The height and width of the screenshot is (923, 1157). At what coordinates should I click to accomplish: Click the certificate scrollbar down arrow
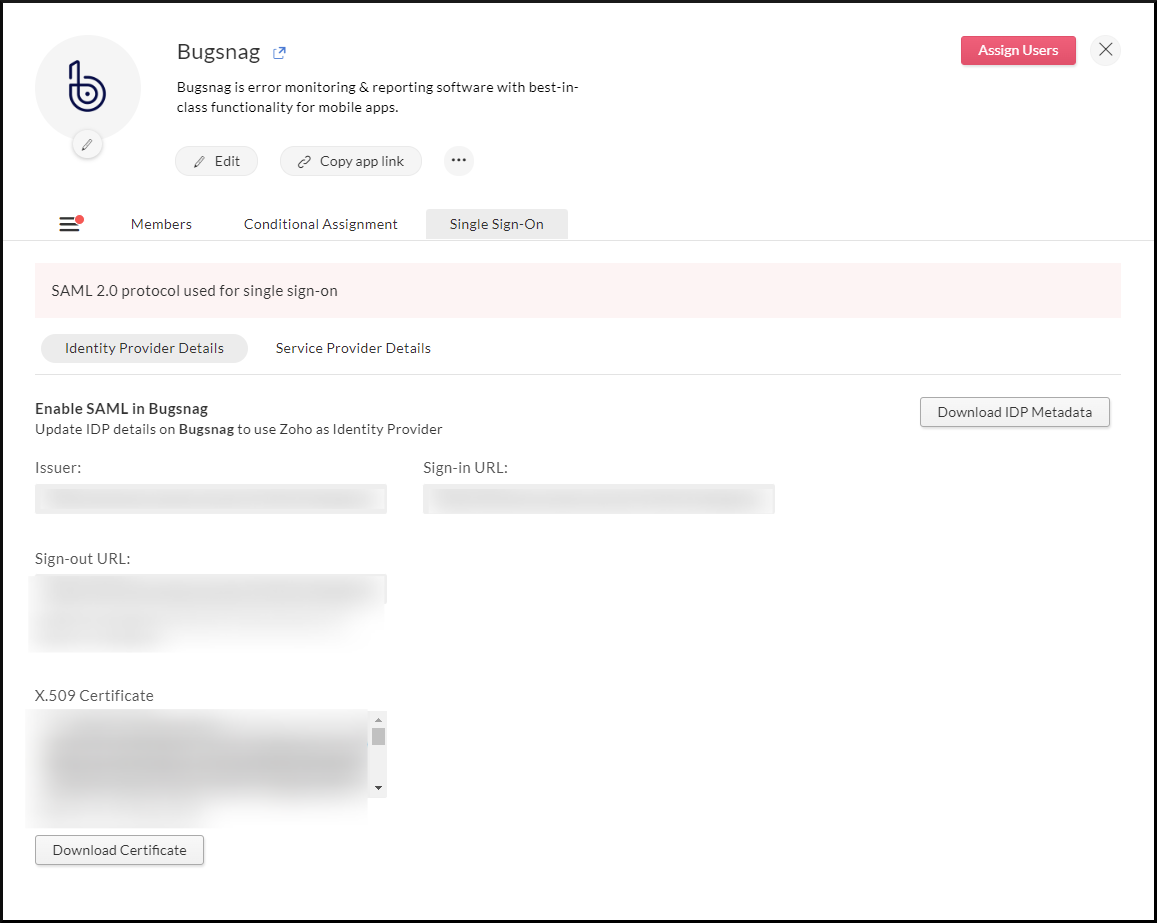tap(378, 787)
